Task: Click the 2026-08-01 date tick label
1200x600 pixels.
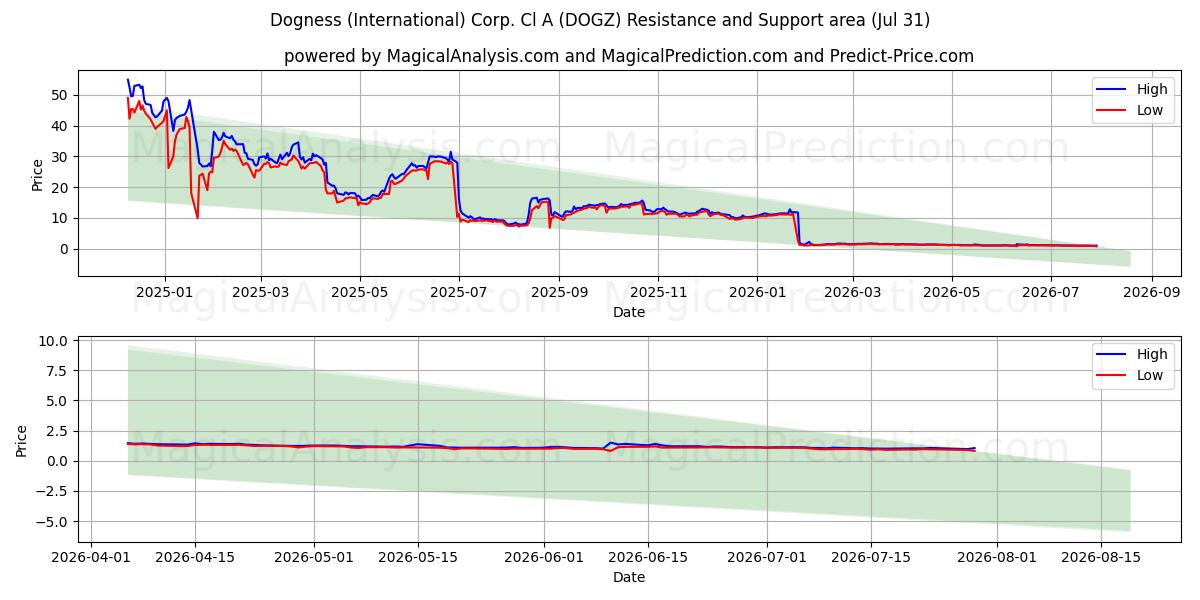Action: coord(998,557)
